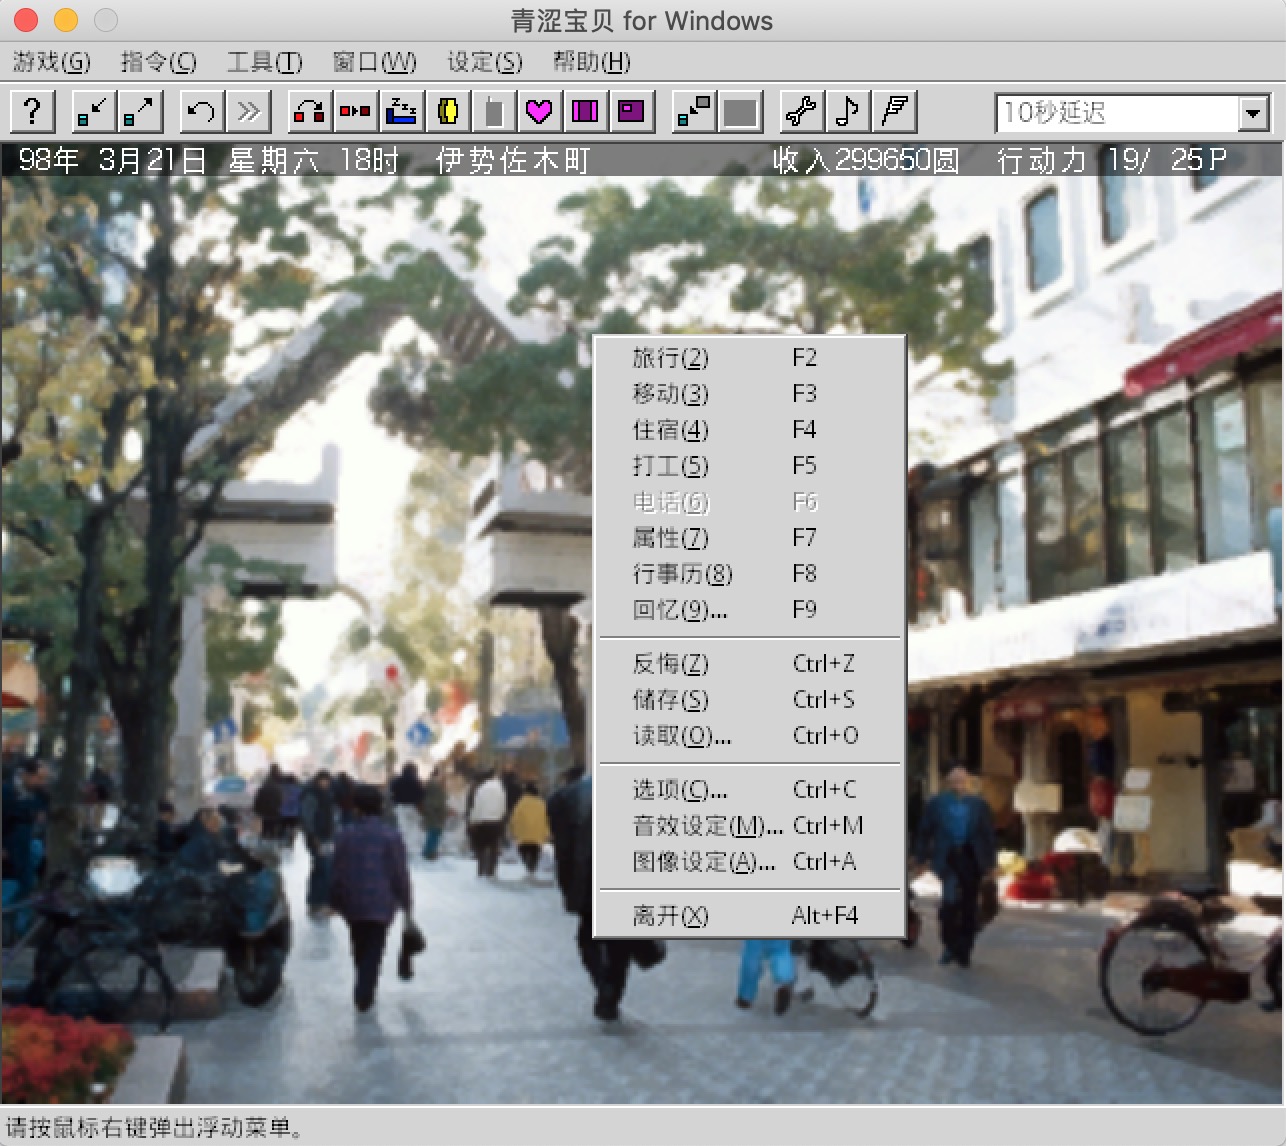Click the yellow part-time work icon
Screen dimensions: 1286x1146
pos(448,111)
